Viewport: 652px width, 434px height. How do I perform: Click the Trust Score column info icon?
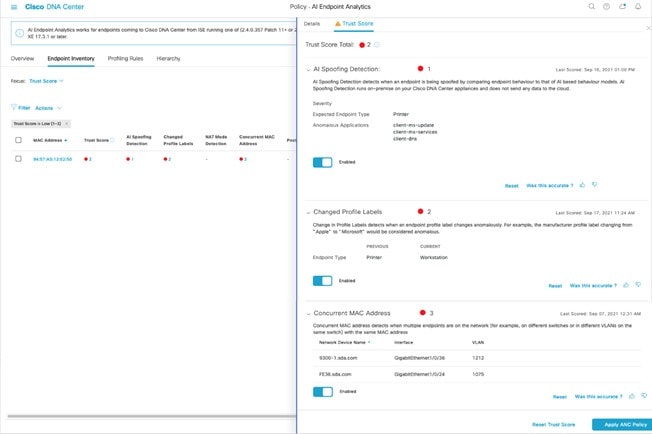point(112,140)
